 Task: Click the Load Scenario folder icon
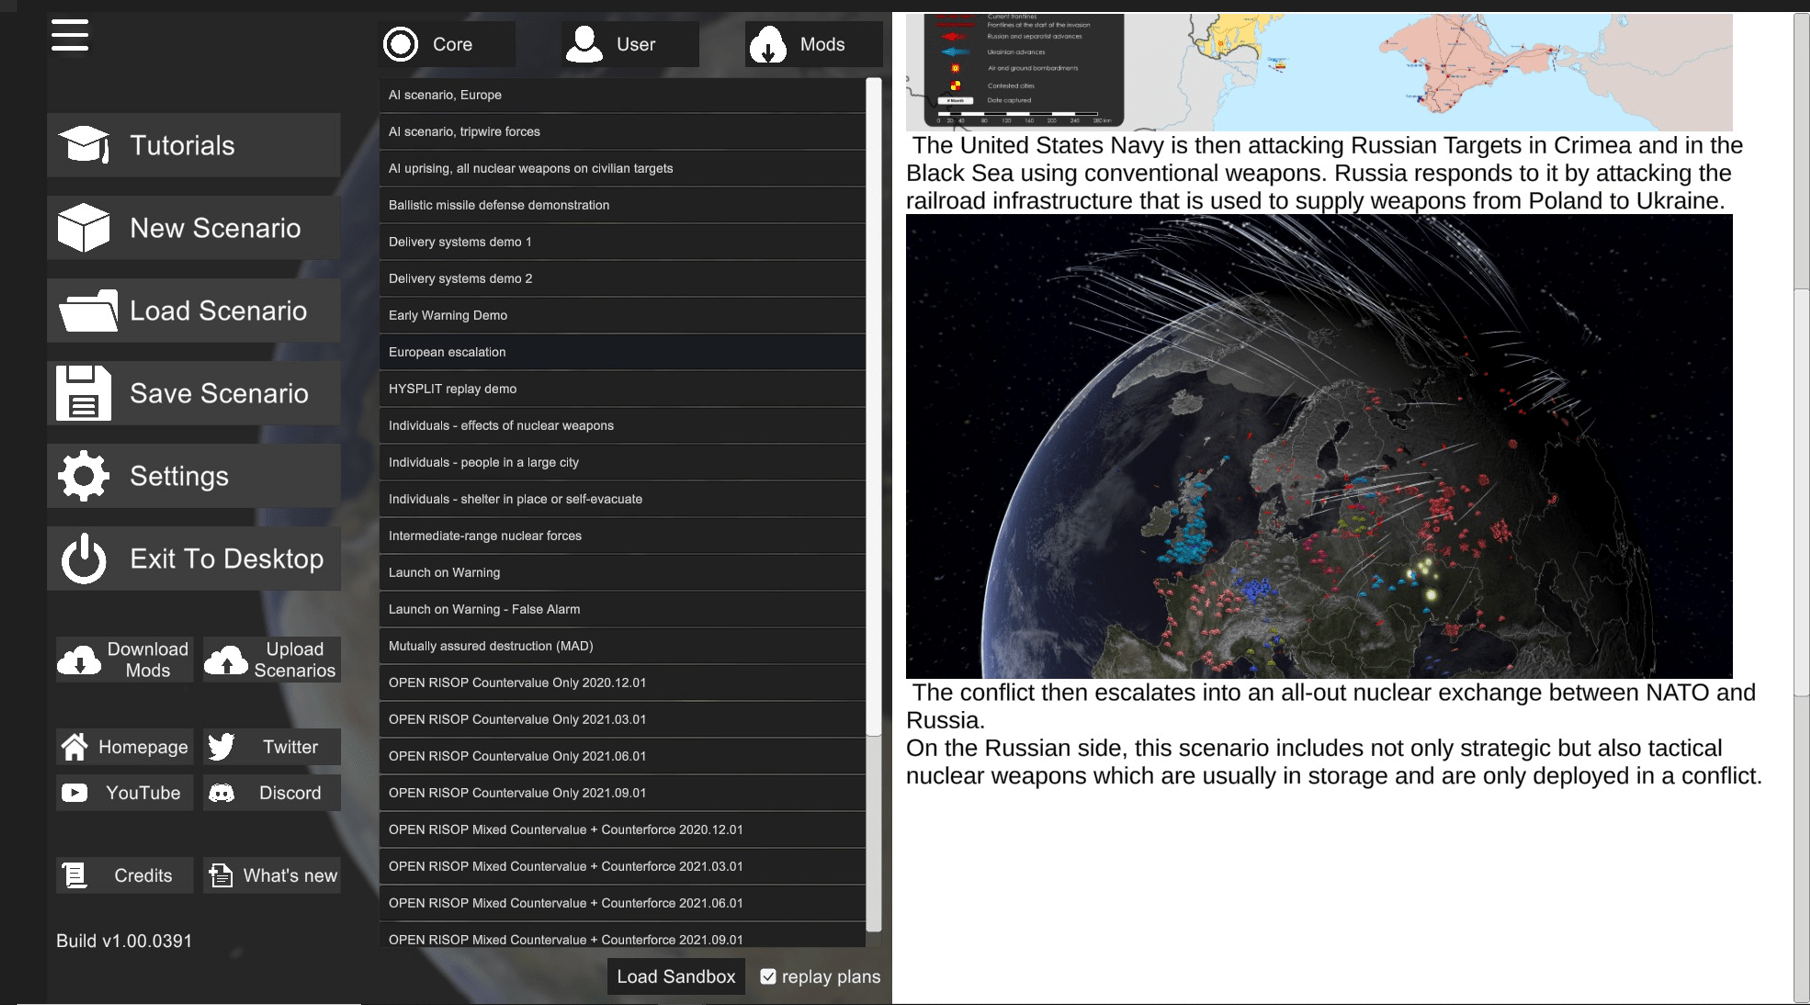point(88,311)
